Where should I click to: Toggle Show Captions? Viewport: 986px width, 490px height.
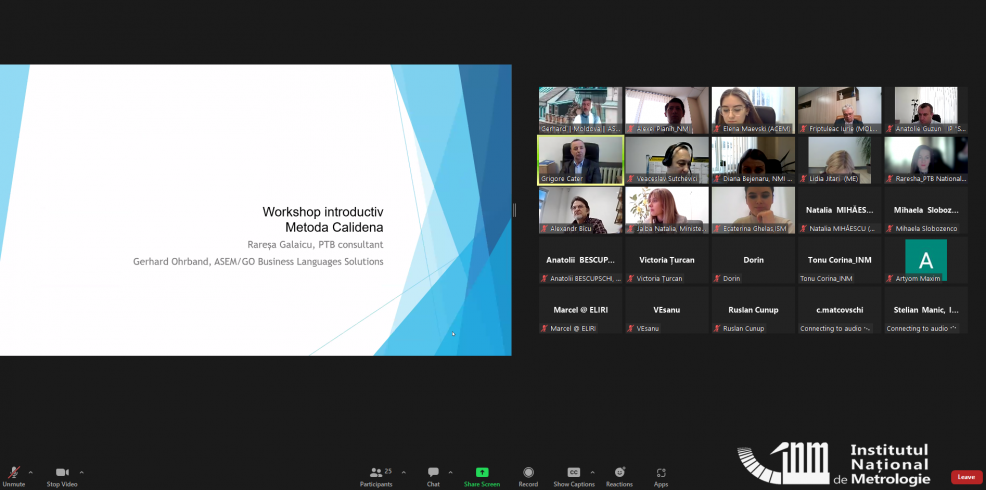point(574,472)
